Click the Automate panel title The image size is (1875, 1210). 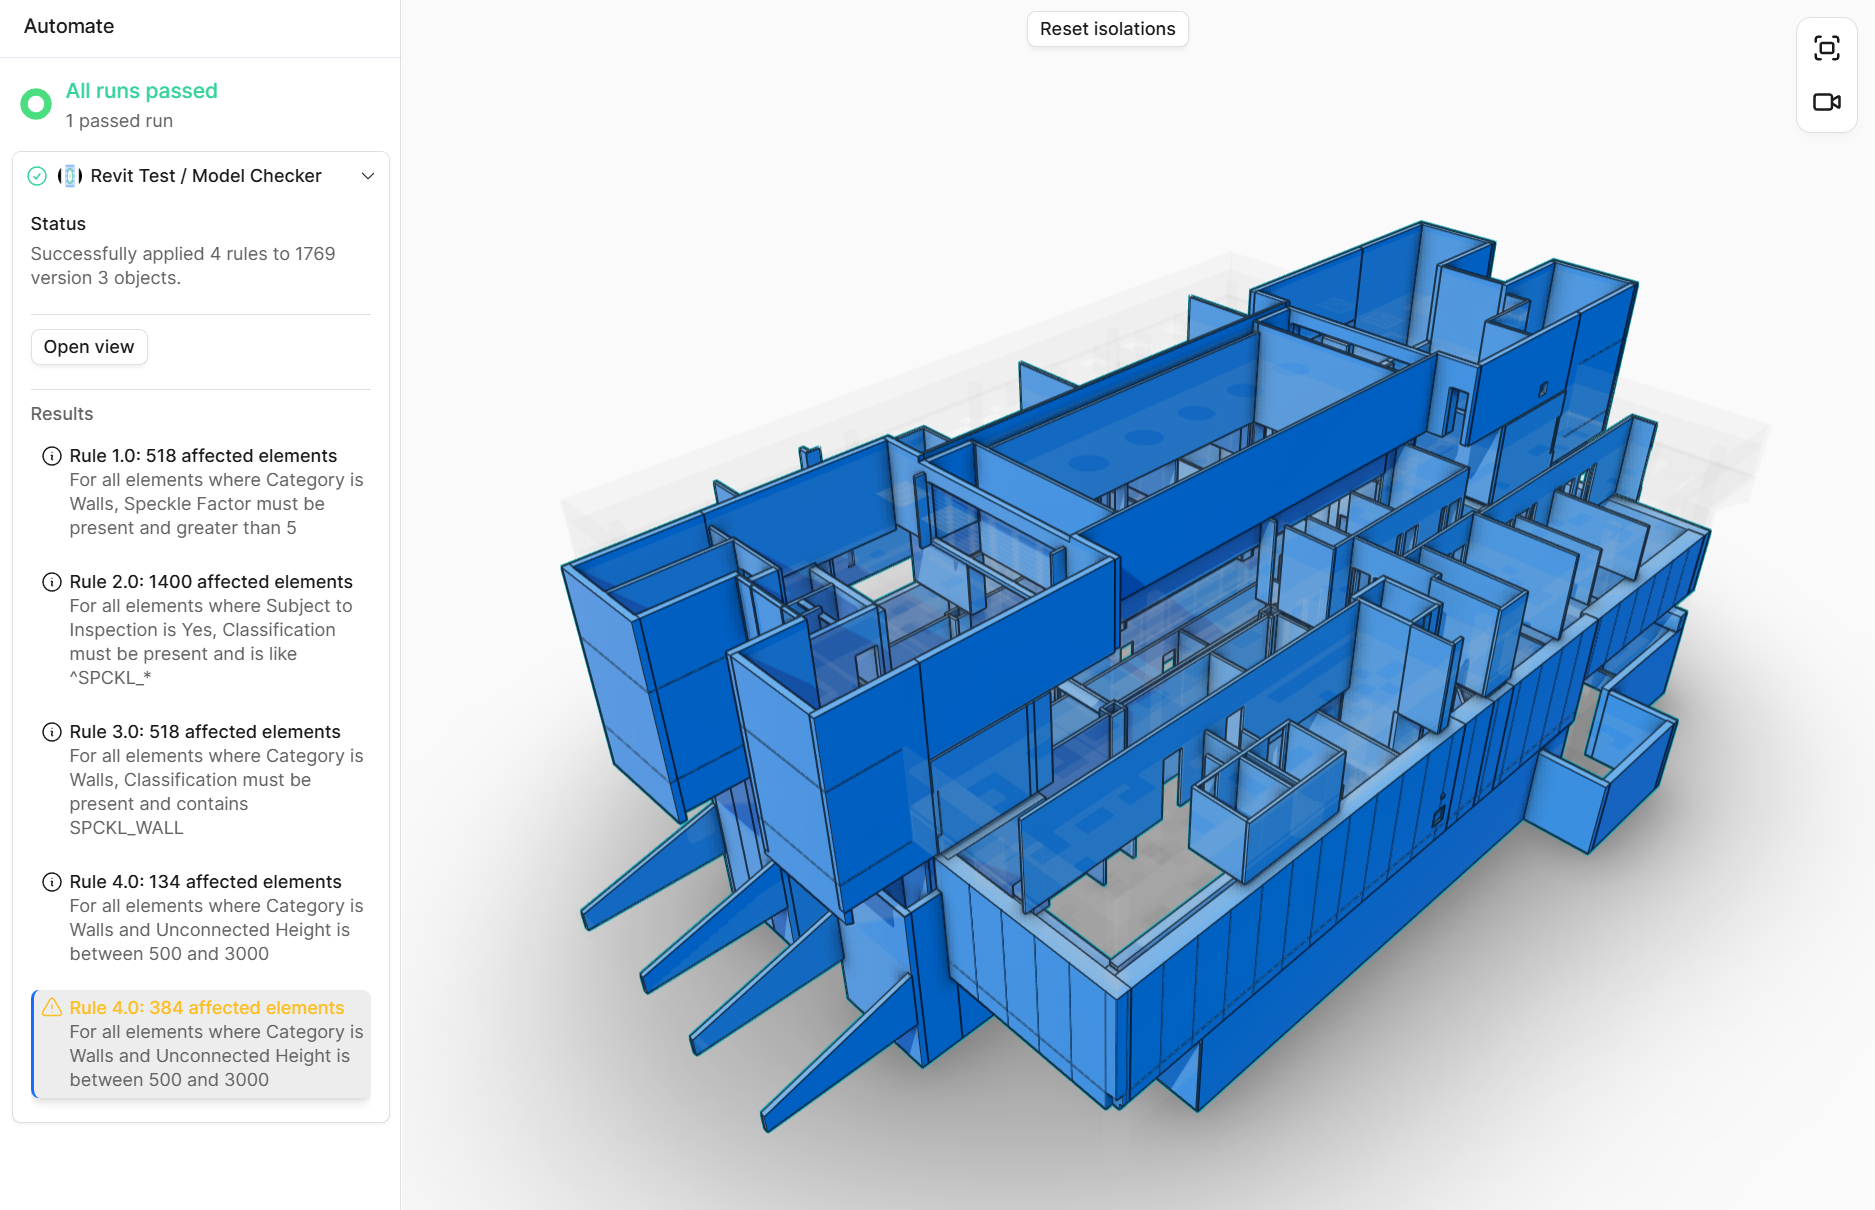pyautogui.click(x=69, y=27)
